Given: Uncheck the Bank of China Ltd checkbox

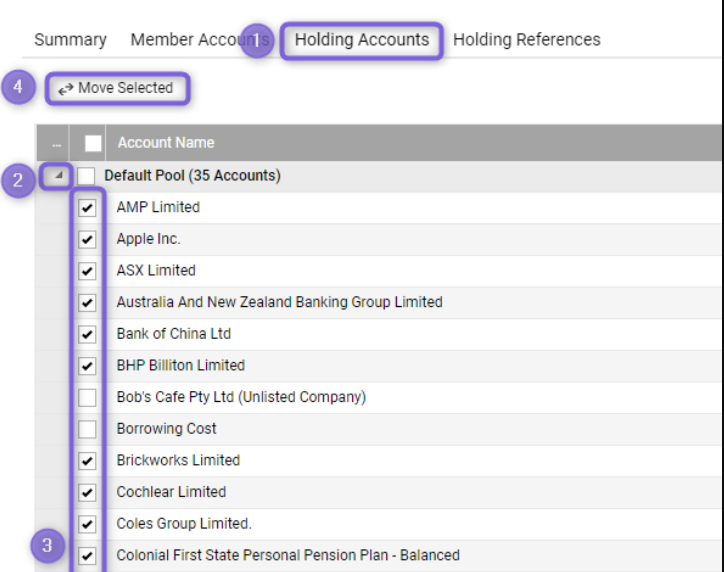Looking at the screenshot, I should 87,334.
